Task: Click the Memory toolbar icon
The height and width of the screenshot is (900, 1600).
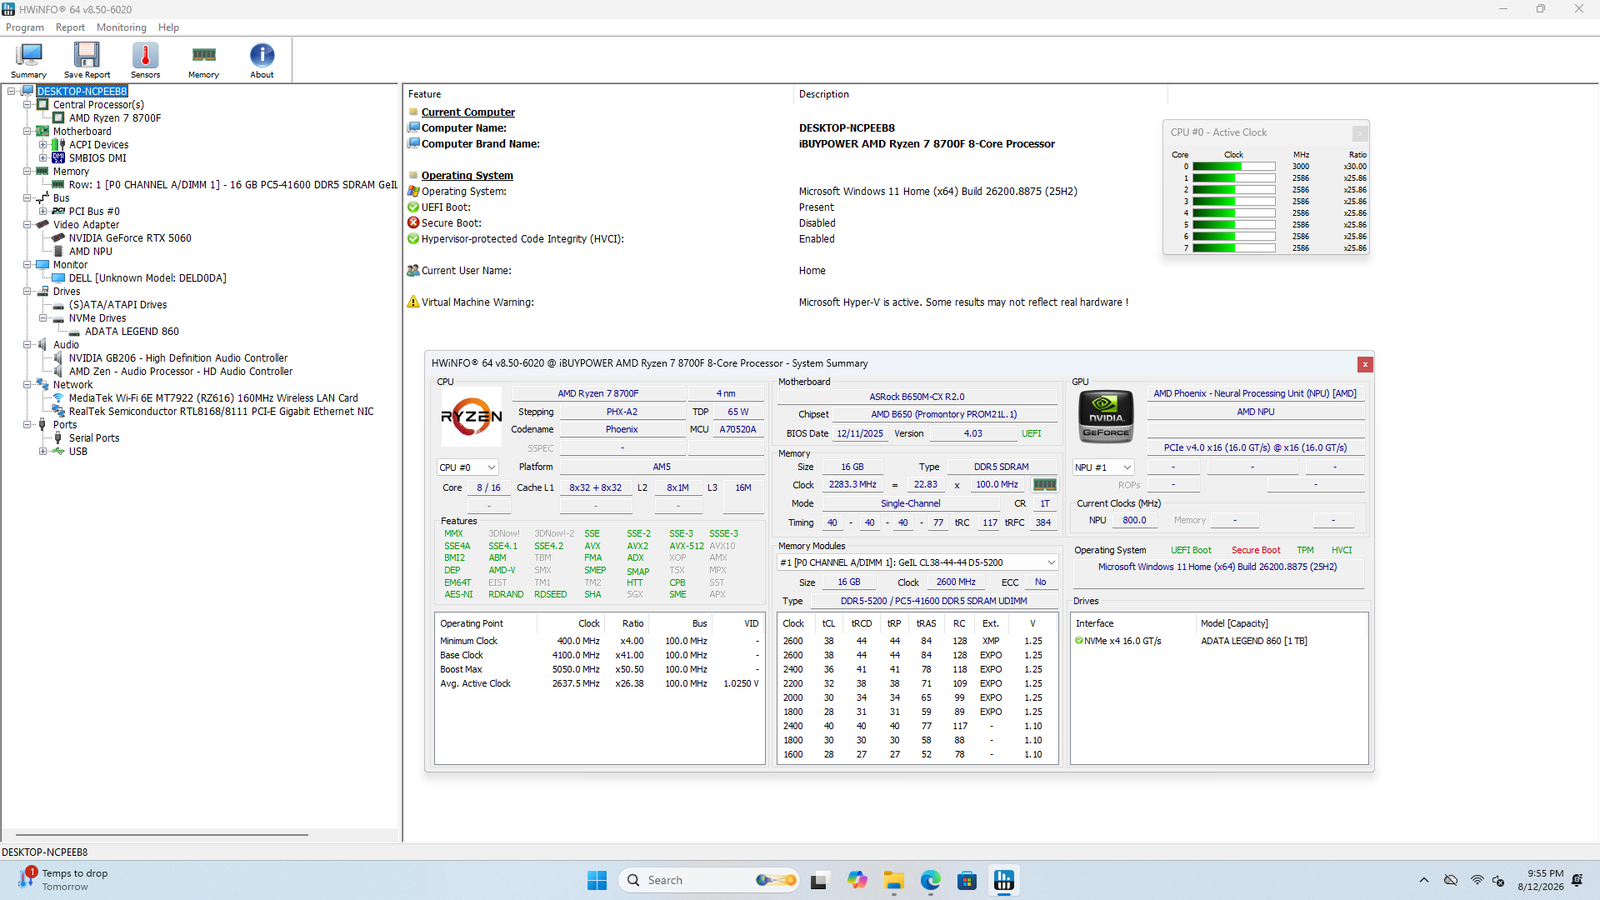Action: (204, 60)
